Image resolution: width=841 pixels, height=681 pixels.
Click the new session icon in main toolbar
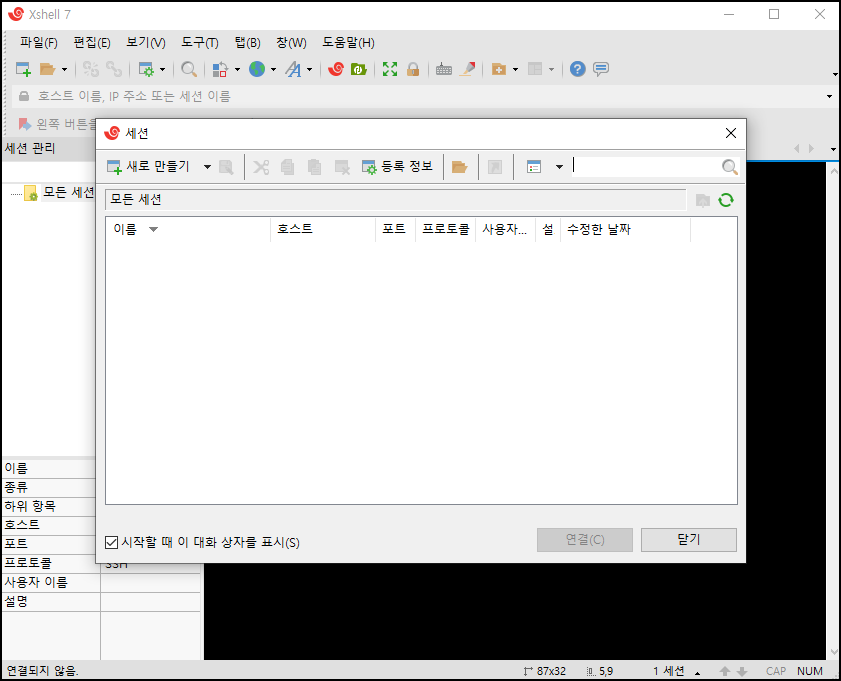click(23, 69)
